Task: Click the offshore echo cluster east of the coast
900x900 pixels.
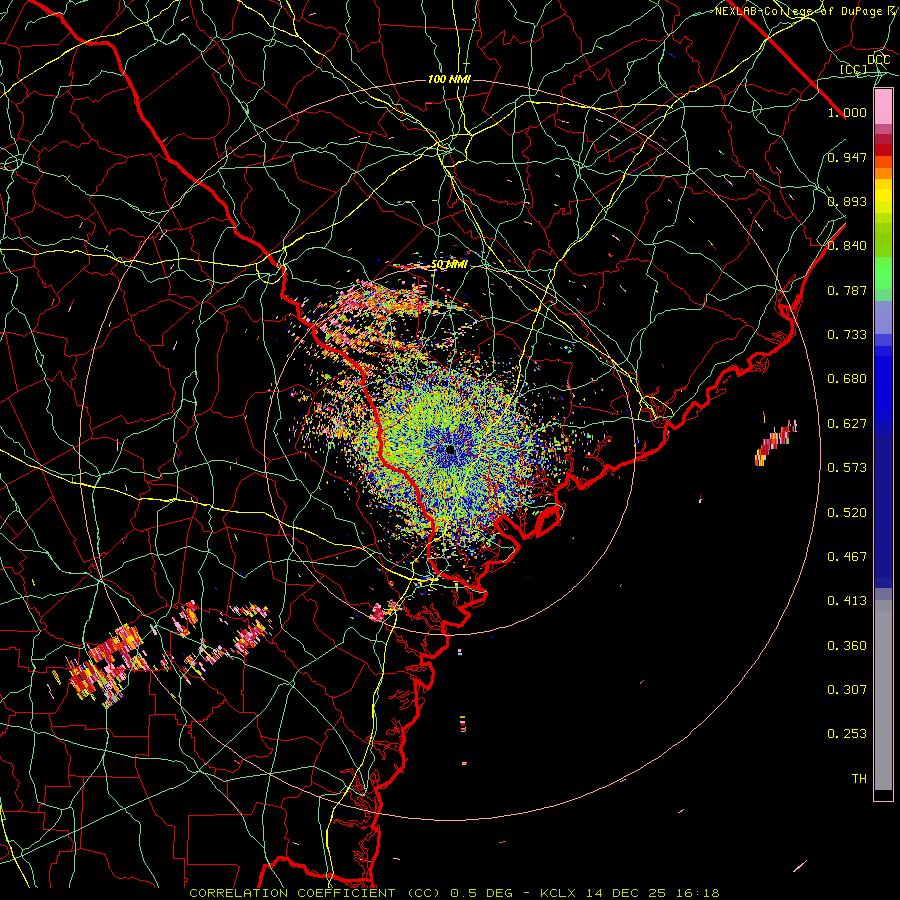Action: (775, 442)
